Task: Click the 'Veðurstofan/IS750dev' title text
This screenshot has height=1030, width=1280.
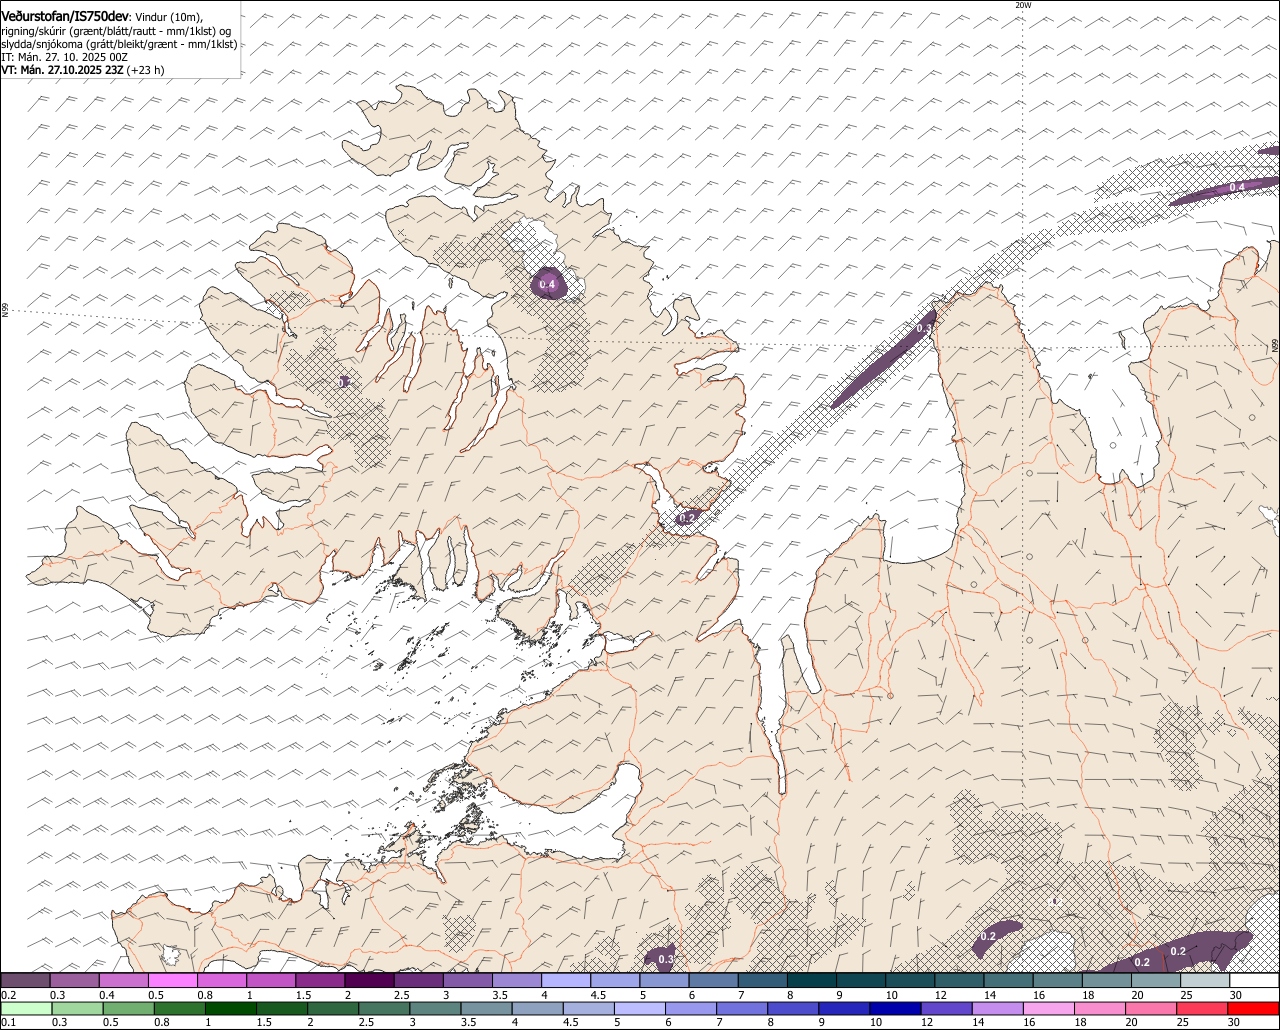Action: (x=65, y=17)
